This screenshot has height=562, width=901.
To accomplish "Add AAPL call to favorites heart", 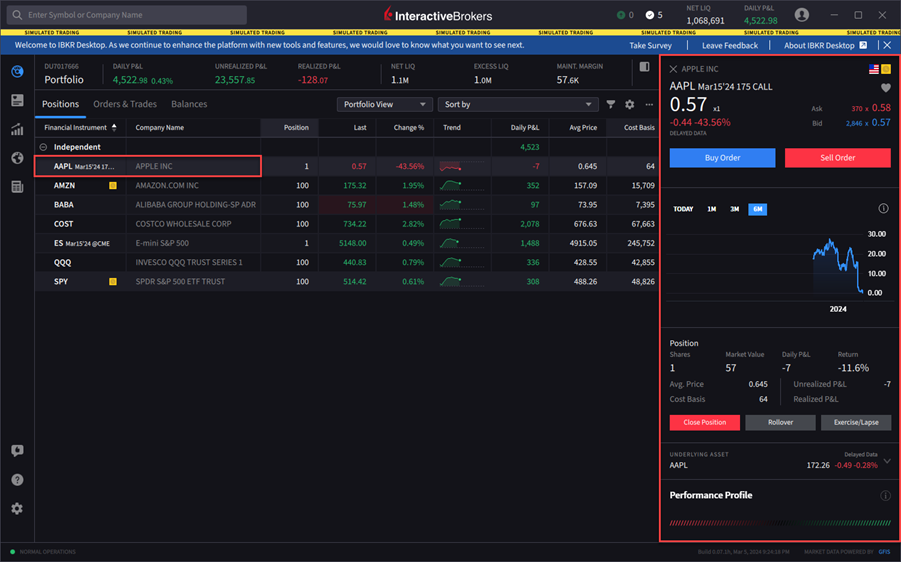I will [x=885, y=88].
